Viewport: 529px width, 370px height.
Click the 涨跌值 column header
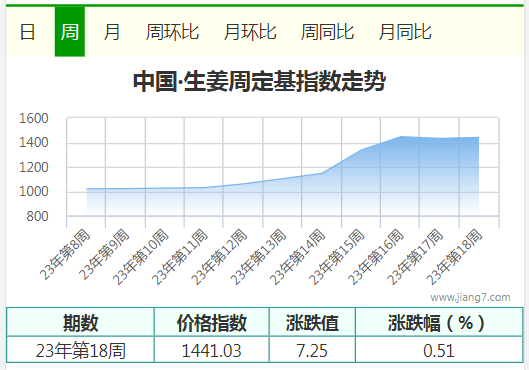tap(312, 322)
